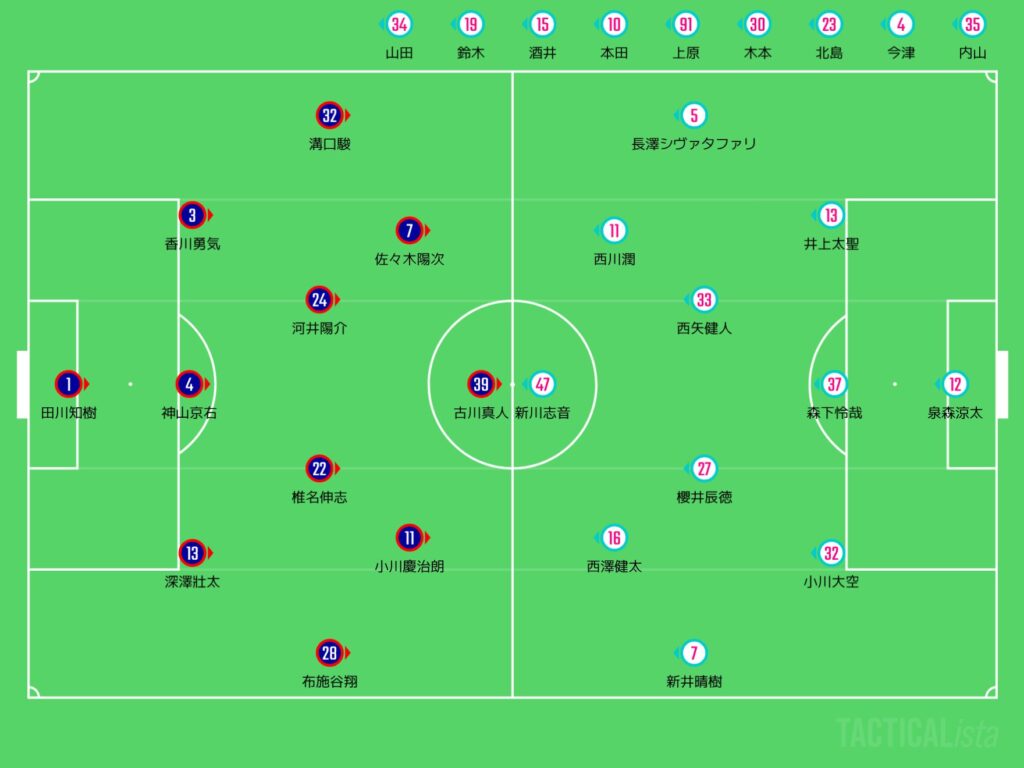The width and height of the screenshot is (1024, 768).
Task: Select substitute marker 91 上原
Action: point(686,25)
